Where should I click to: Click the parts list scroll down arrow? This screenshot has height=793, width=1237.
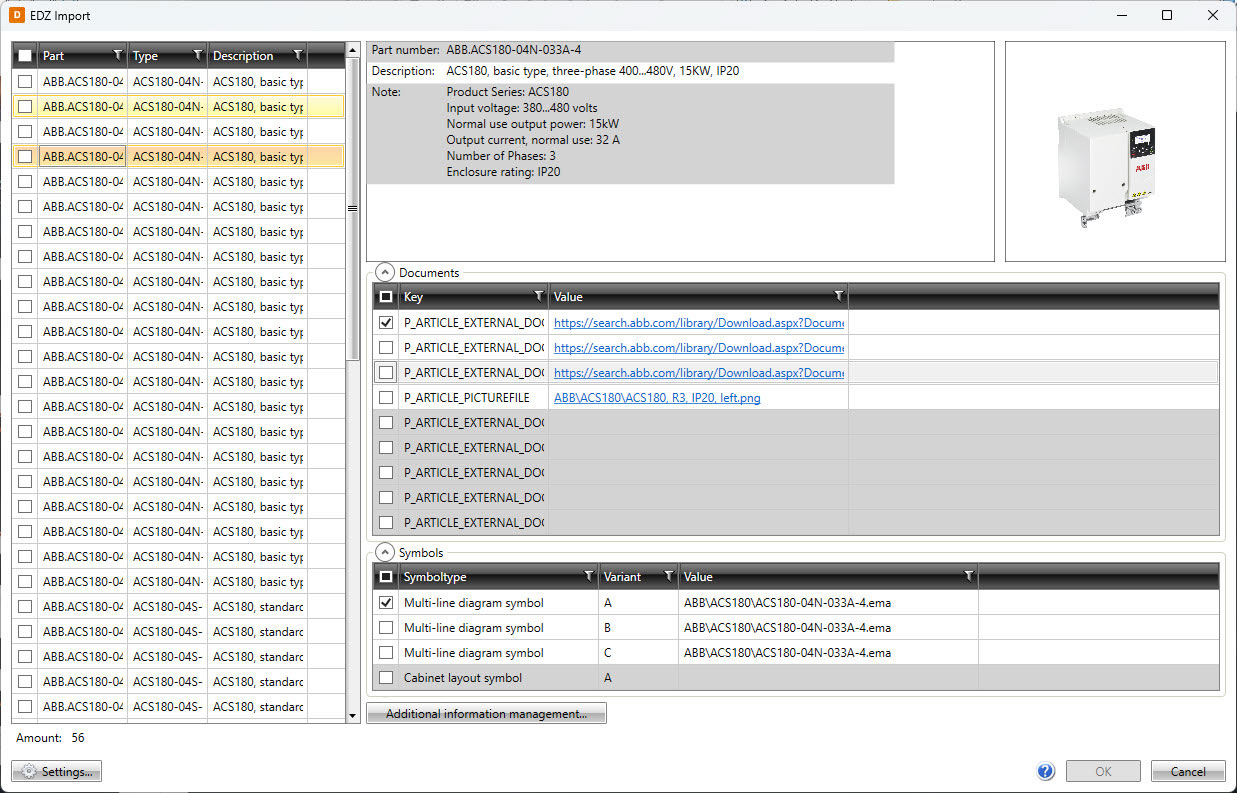pyautogui.click(x=352, y=716)
